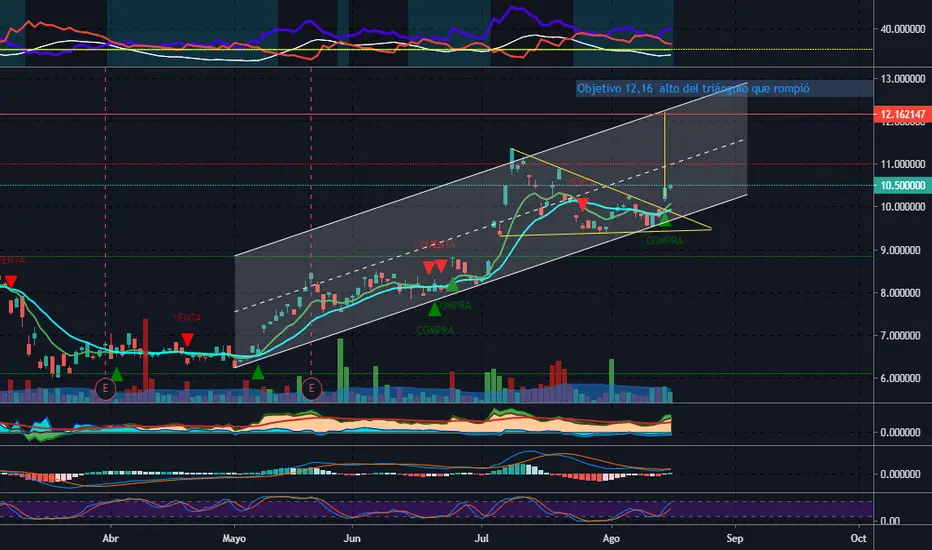Click the 6.000000 price scale label
Screen dimensions: 932x550
tap(902, 378)
